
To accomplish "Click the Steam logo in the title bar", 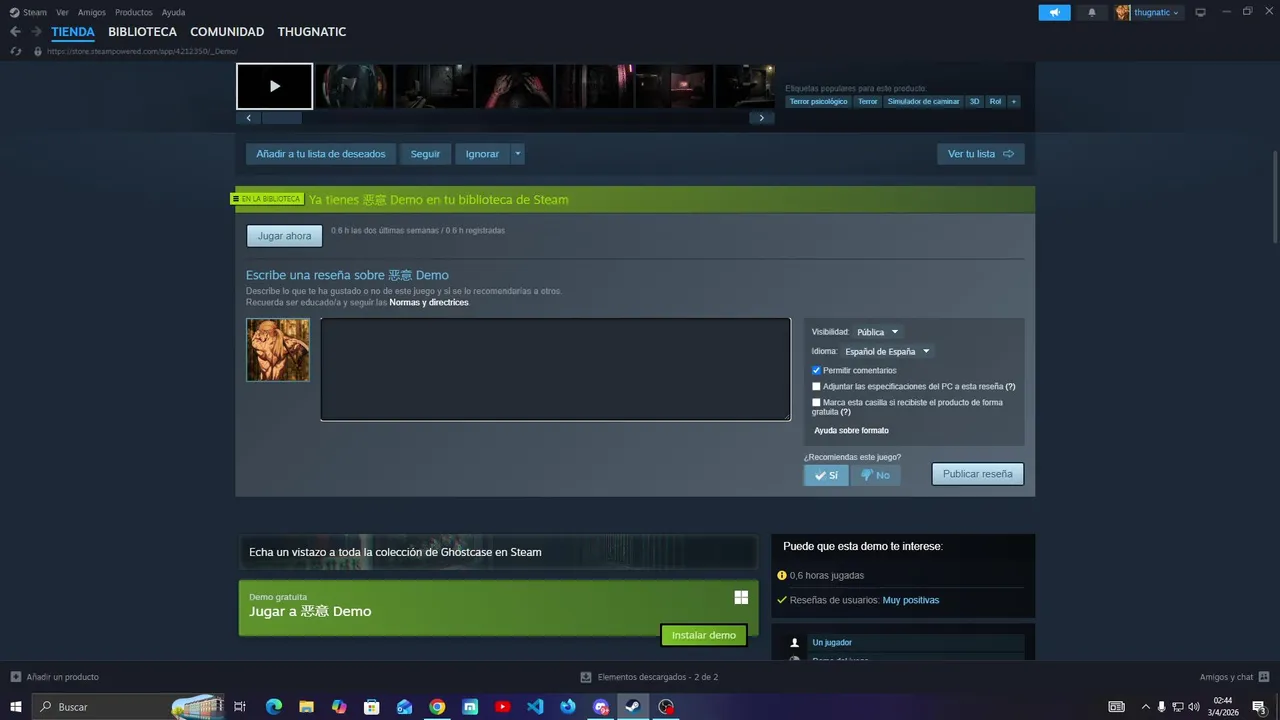I will [x=14, y=12].
